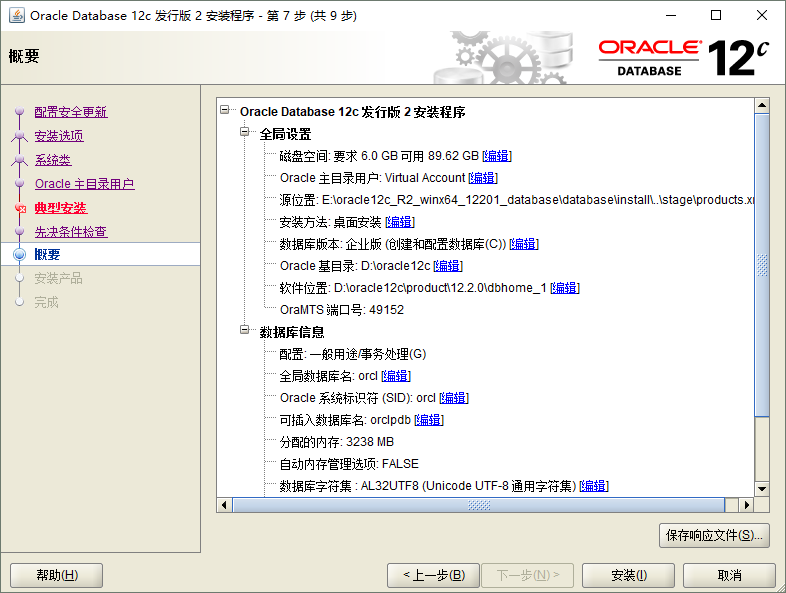
Task: Edit the Oracle 主目录用户 Virtual Account setting
Action: tap(483, 178)
